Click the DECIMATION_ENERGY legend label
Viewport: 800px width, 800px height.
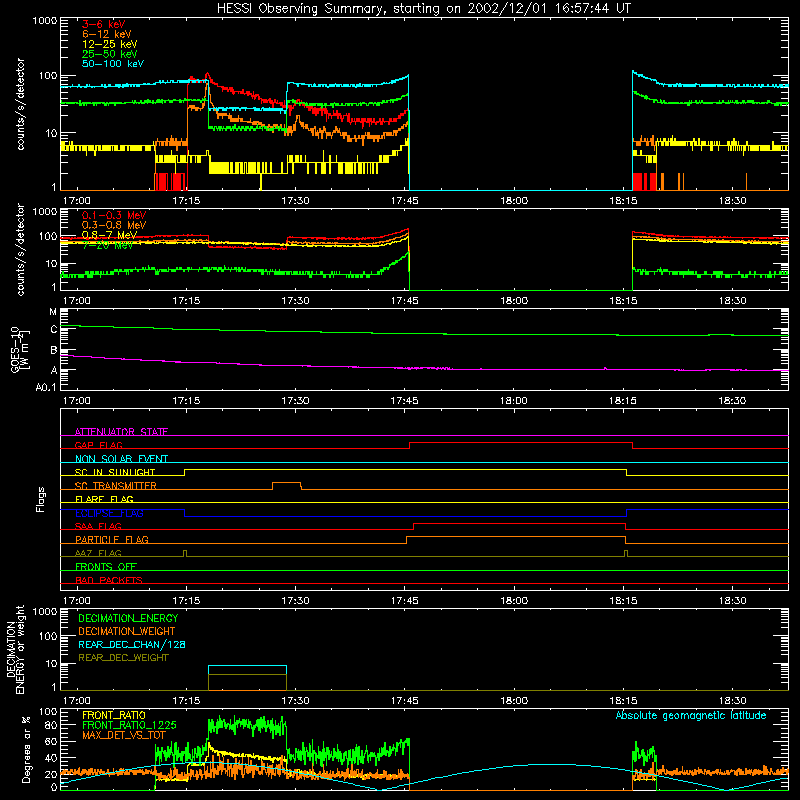pyautogui.click(x=128, y=618)
